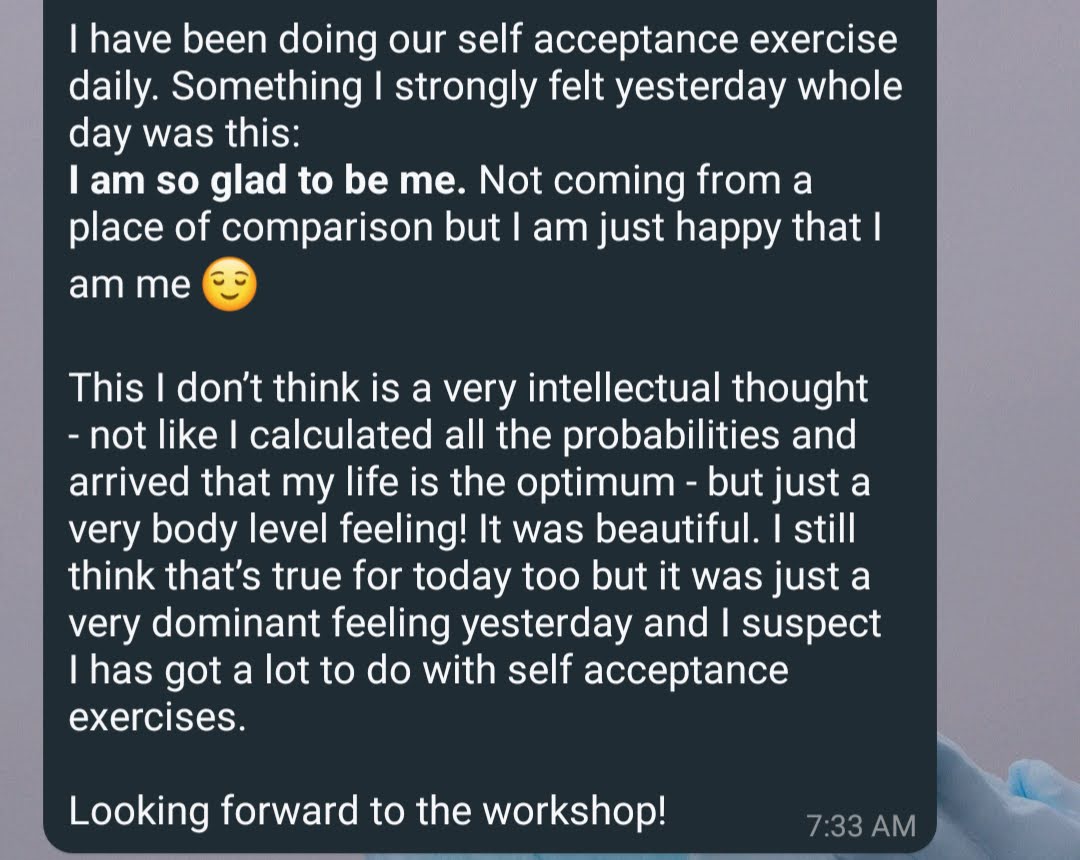Click the relieved face emoji

[229, 285]
